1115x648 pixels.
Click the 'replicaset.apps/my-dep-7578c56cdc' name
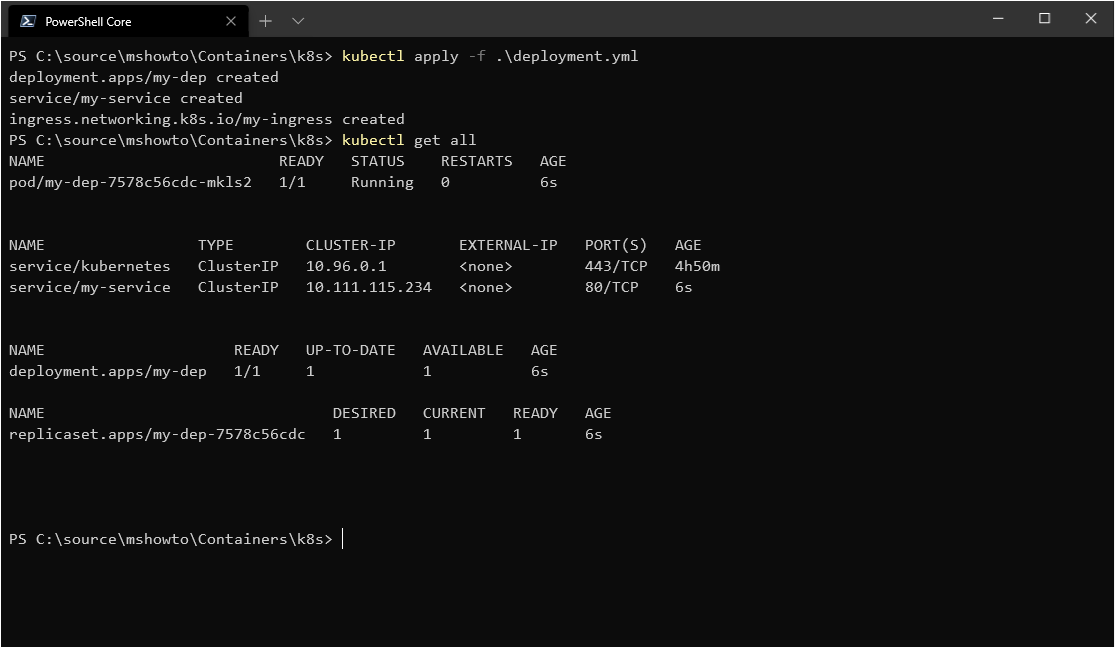click(x=157, y=435)
